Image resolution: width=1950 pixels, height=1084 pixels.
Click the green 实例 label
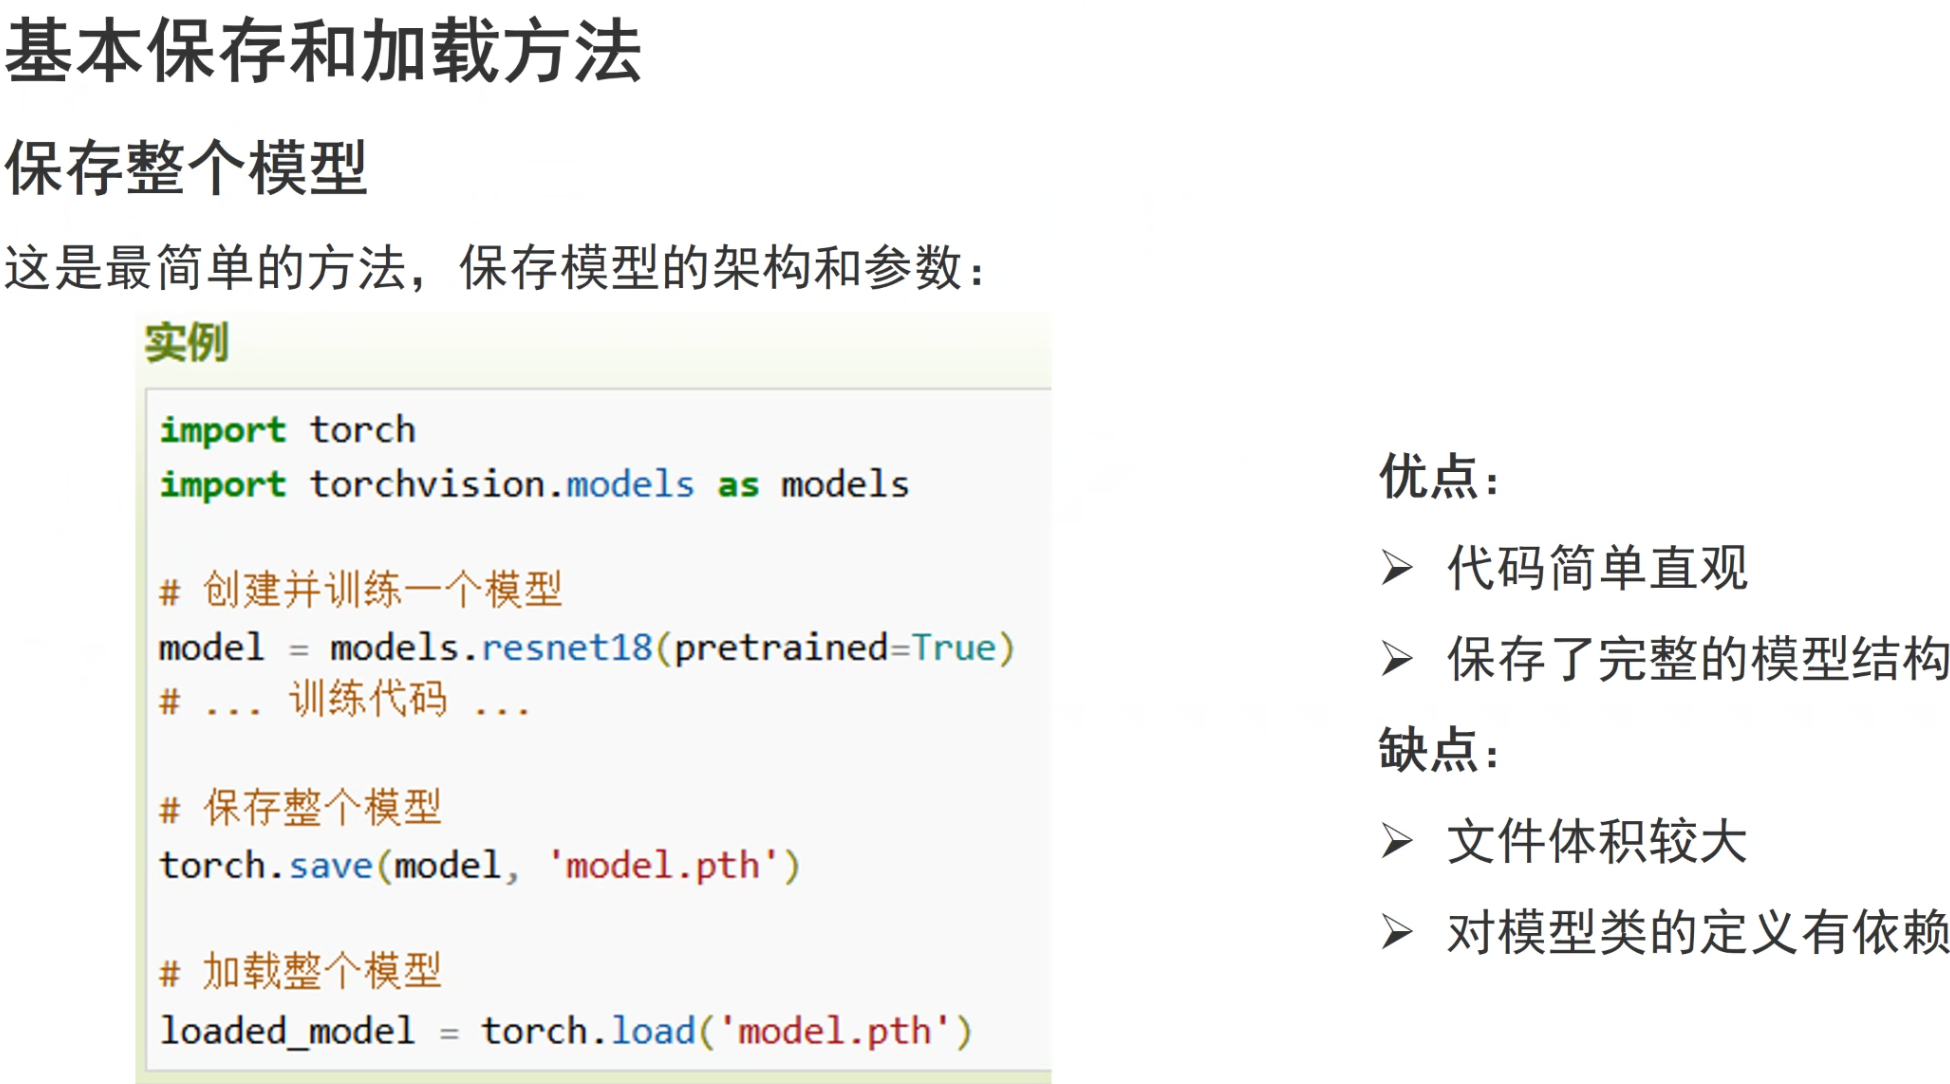pyautogui.click(x=187, y=343)
